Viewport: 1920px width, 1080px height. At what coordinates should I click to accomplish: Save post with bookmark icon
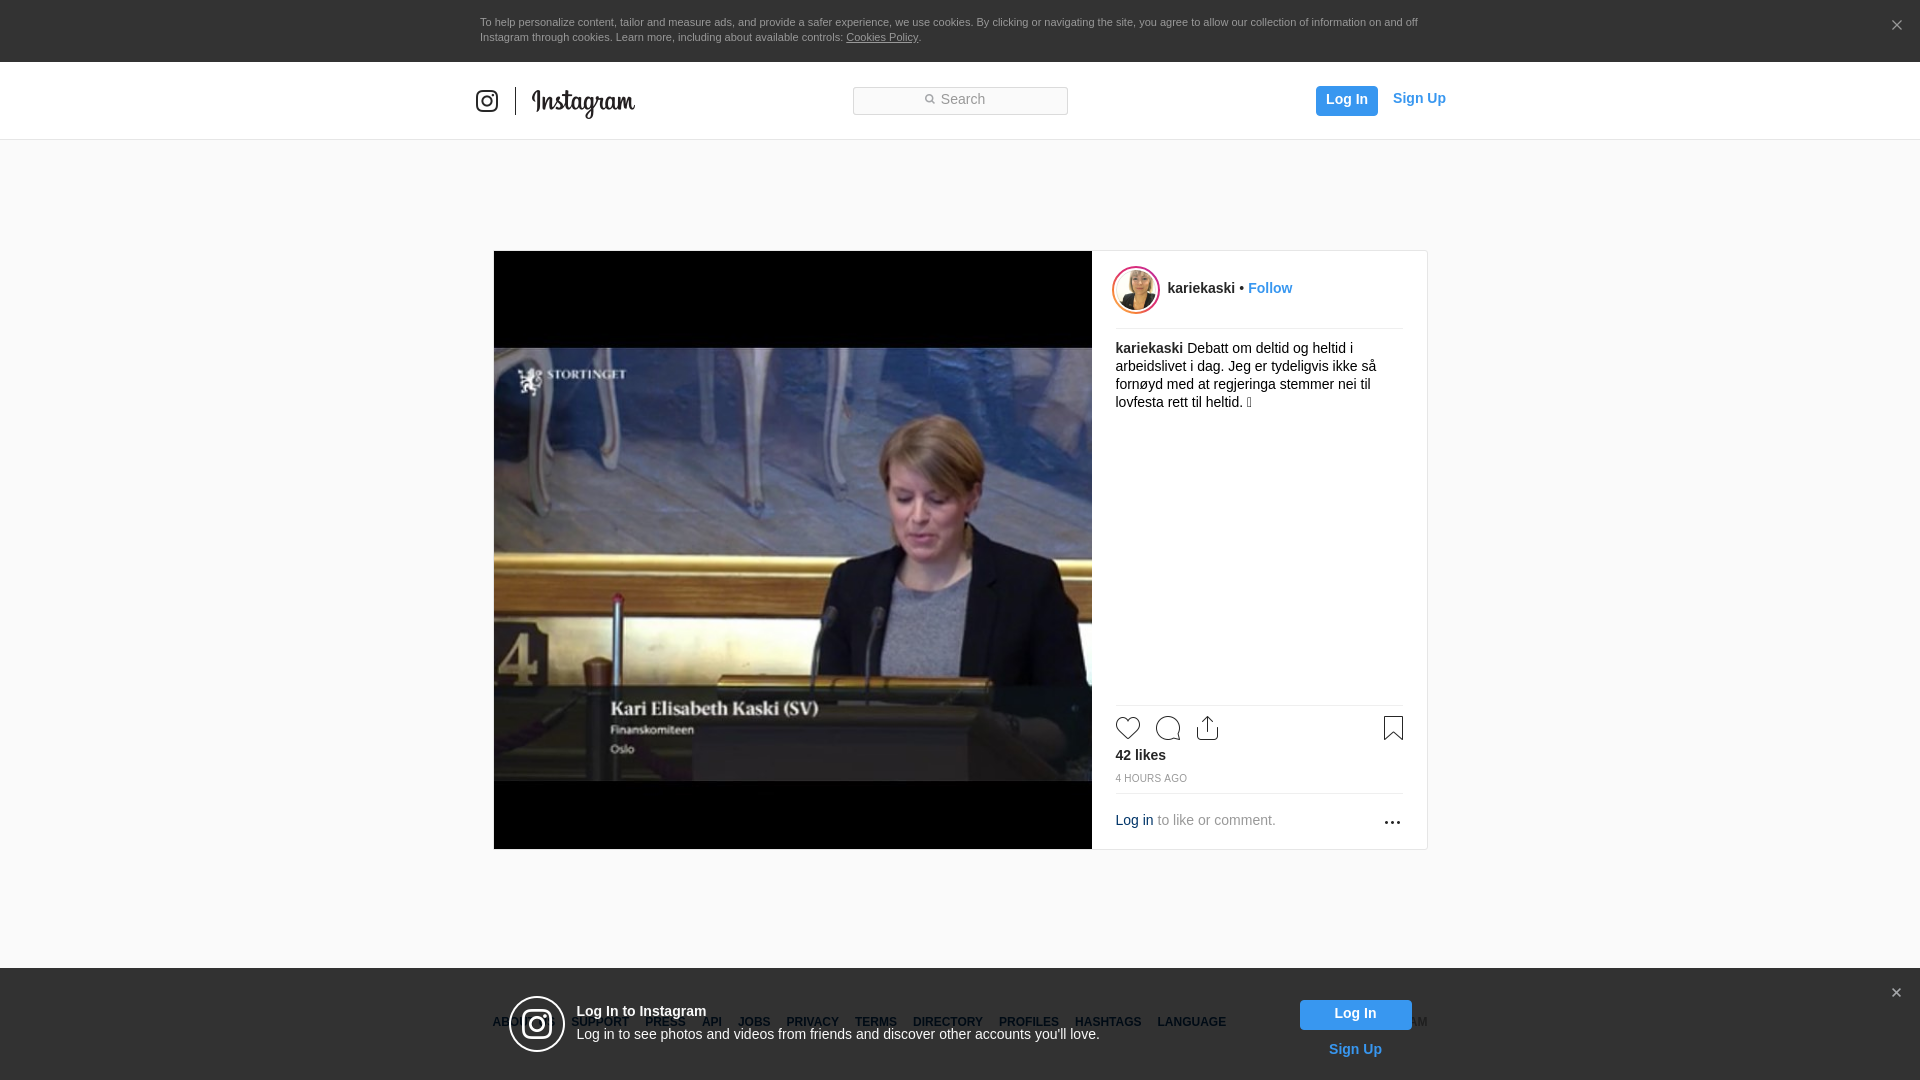tap(1393, 728)
